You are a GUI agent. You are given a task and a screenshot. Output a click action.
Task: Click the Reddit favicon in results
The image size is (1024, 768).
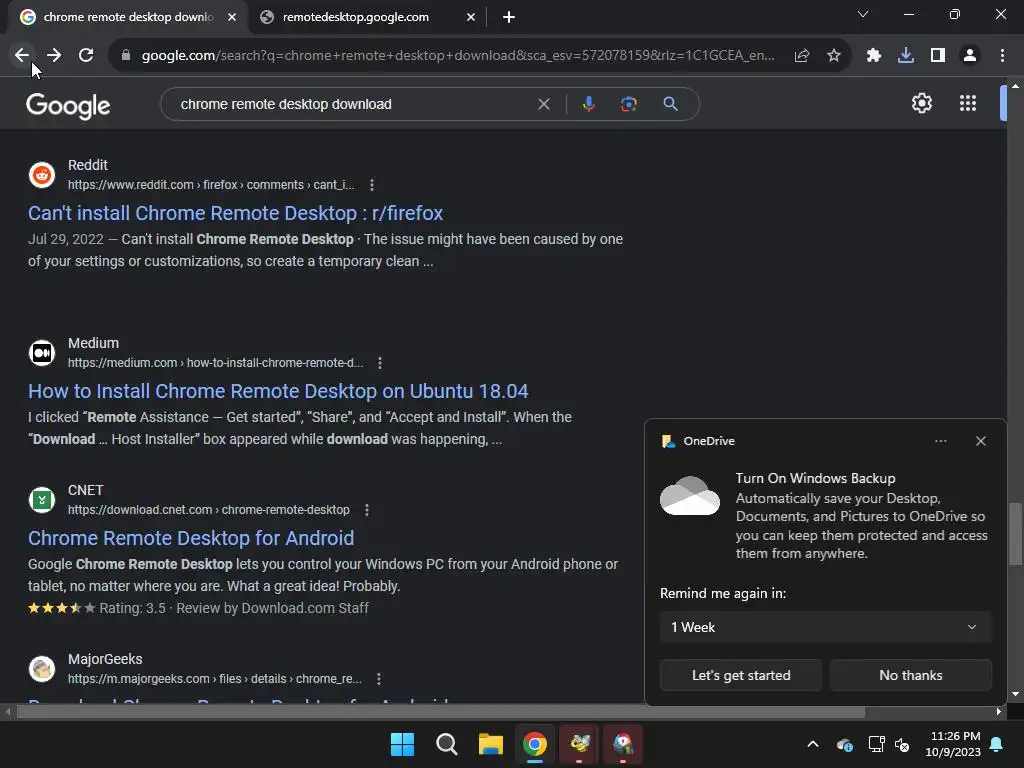42,175
